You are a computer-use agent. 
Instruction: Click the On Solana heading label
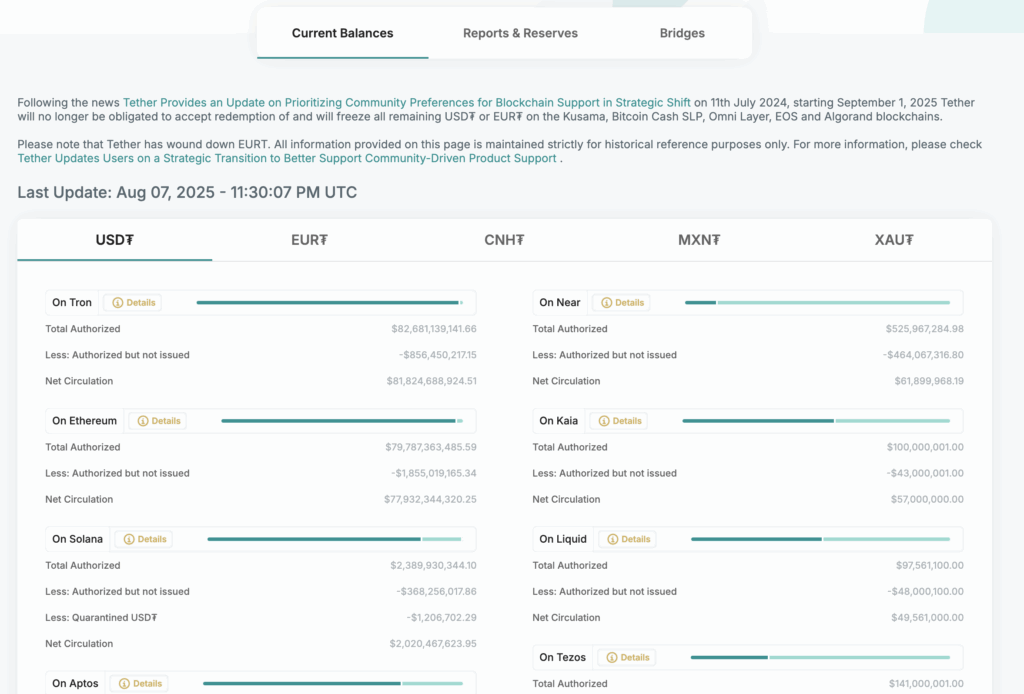[x=77, y=539]
